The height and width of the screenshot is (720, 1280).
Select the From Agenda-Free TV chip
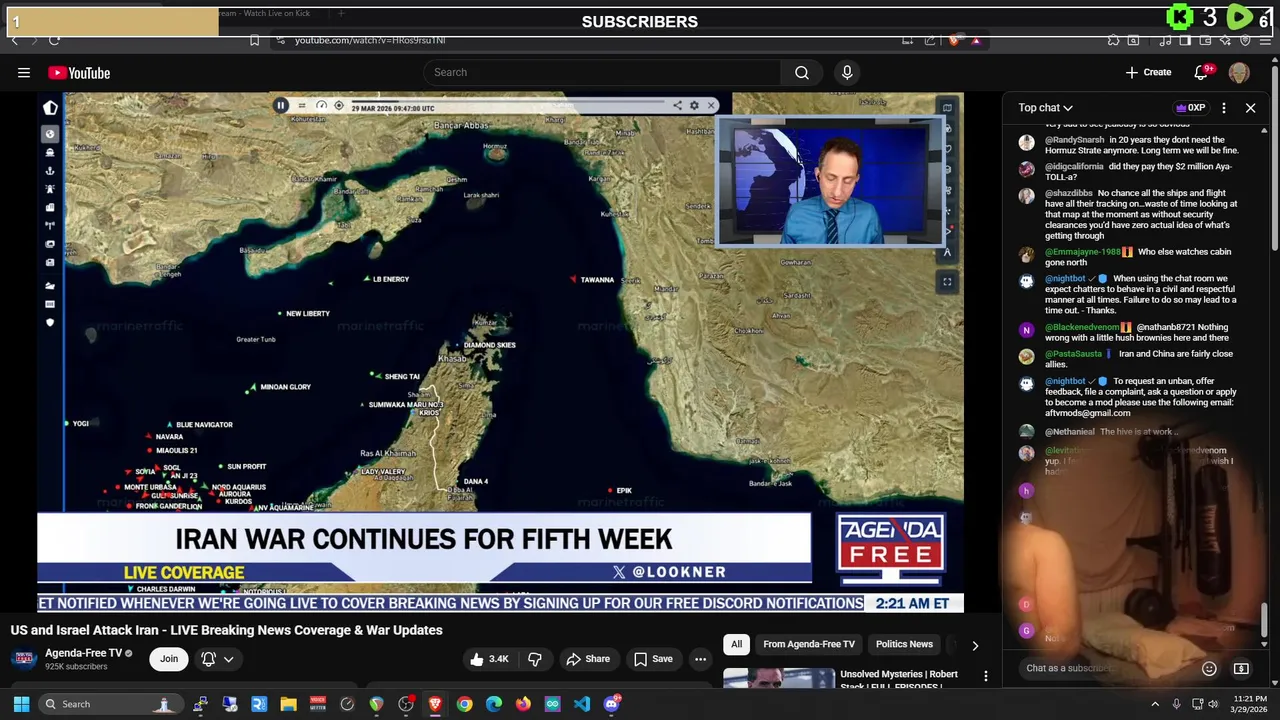click(x=809, y=645)
